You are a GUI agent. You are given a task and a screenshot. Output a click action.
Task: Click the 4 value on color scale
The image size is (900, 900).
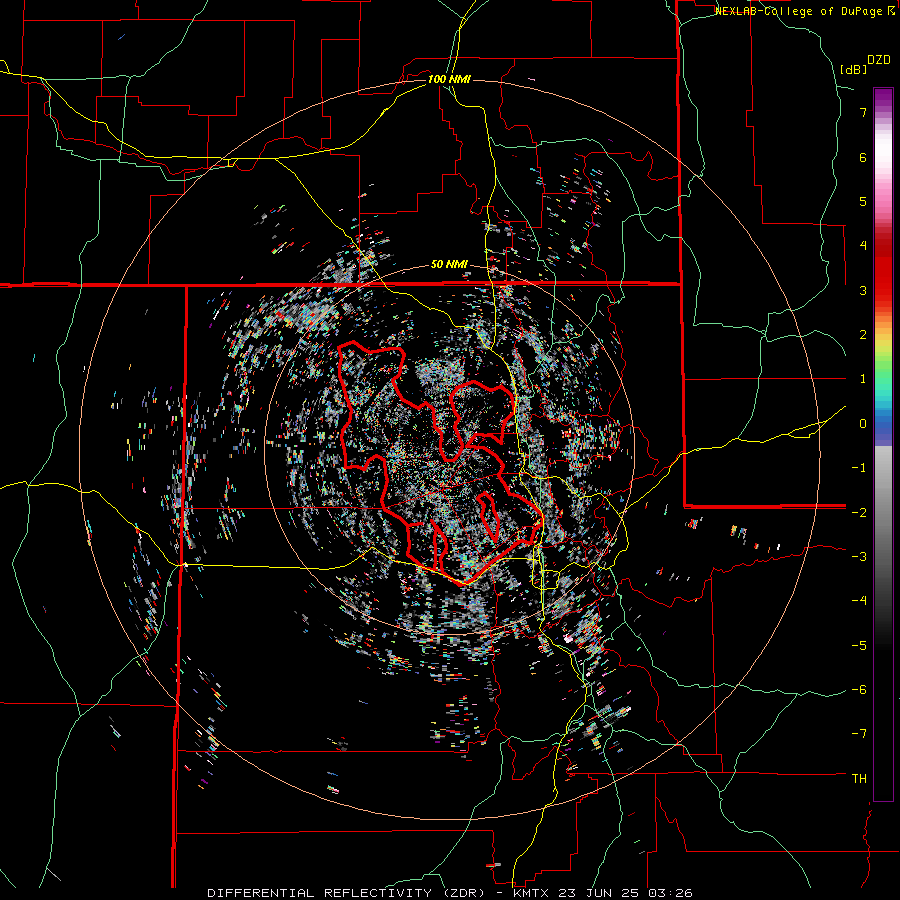click(863, 246)
